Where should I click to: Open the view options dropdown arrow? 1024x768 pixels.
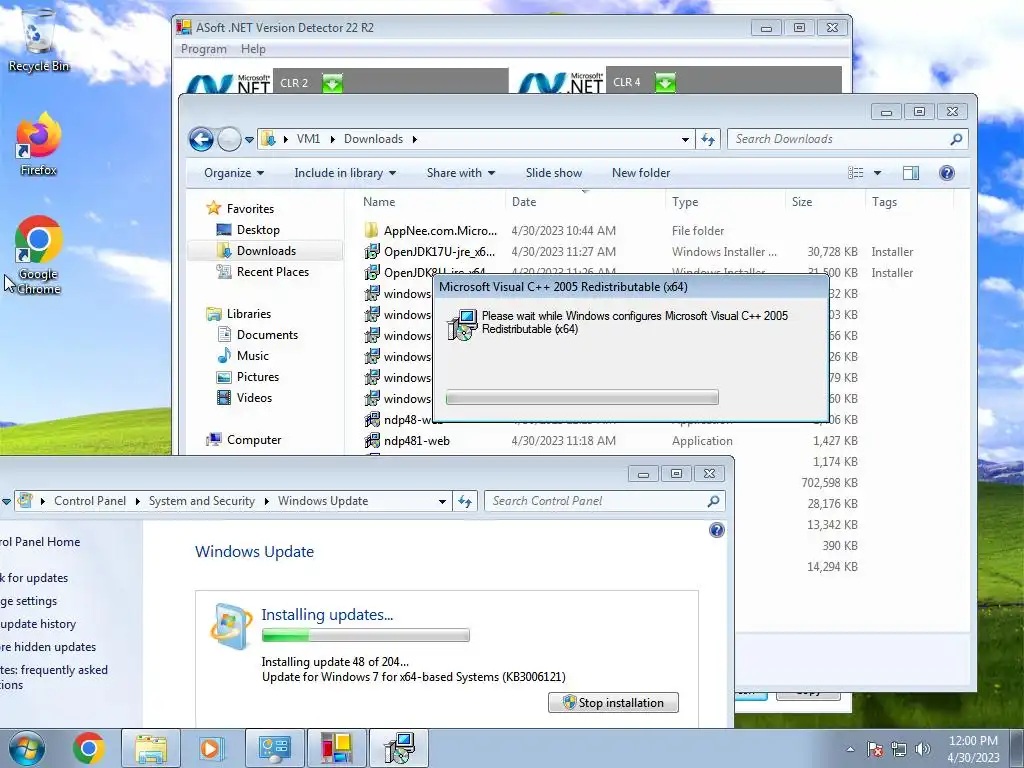(878, 173)
